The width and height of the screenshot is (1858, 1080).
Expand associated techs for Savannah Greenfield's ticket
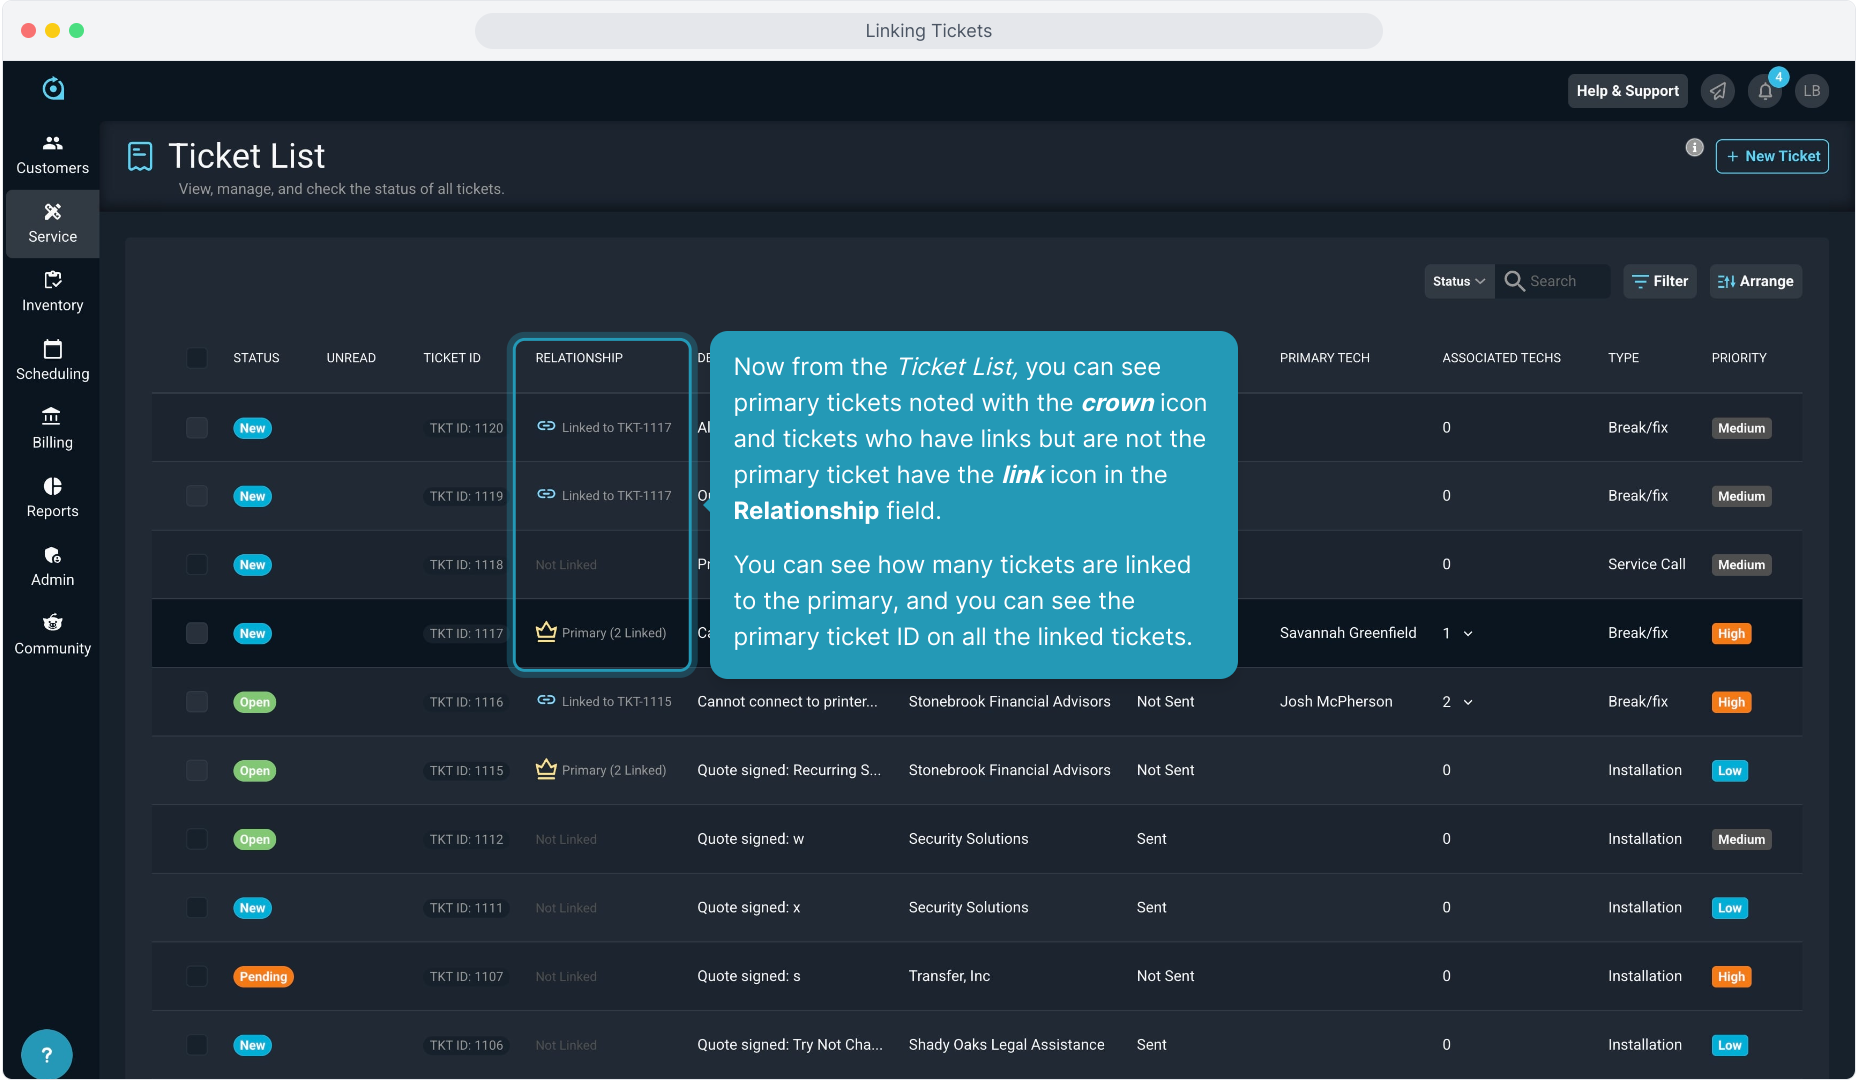tap(1468, 634)
